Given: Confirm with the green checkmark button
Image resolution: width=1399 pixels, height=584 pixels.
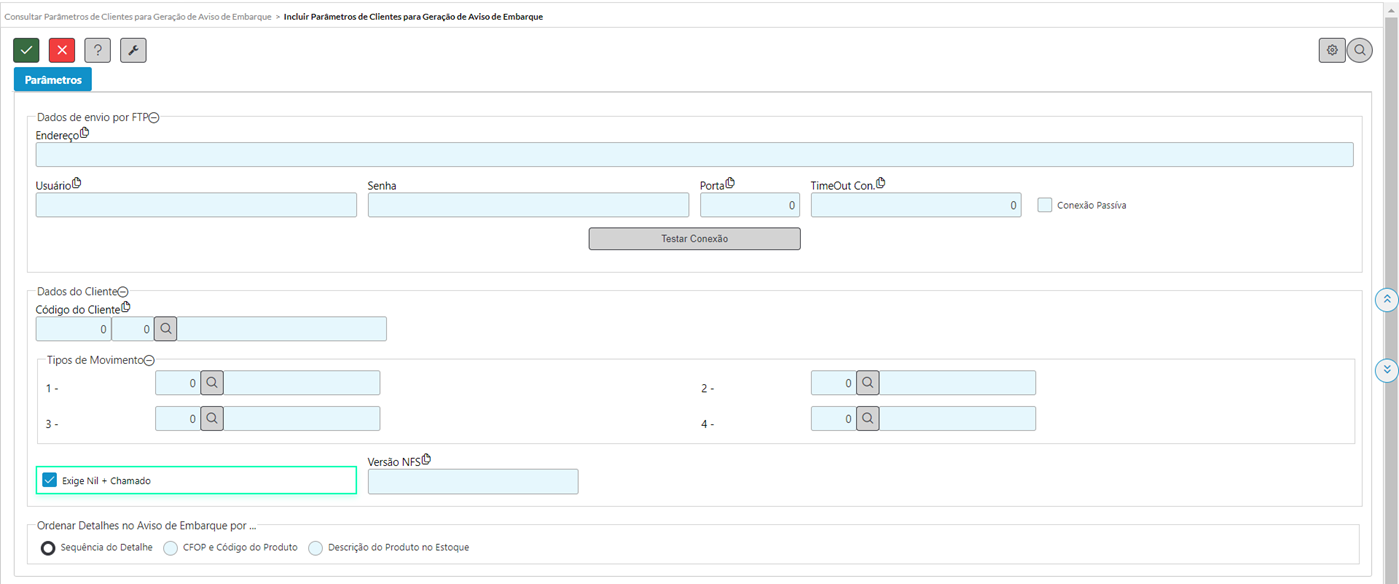Looking at the screenshot, I should coord(26,50).
